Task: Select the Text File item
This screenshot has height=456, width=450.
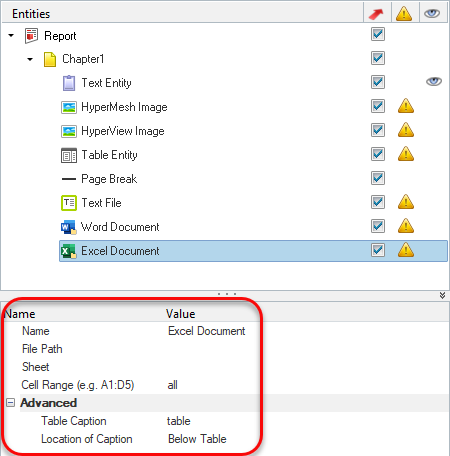Action: [x=101, y=203]
